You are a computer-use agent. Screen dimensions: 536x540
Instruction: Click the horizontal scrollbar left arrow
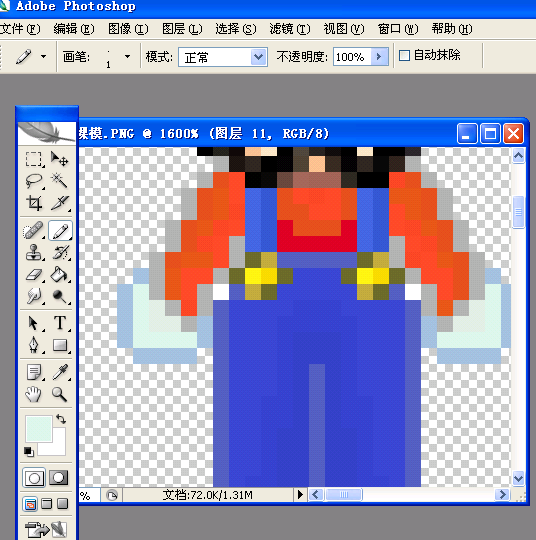316,495
